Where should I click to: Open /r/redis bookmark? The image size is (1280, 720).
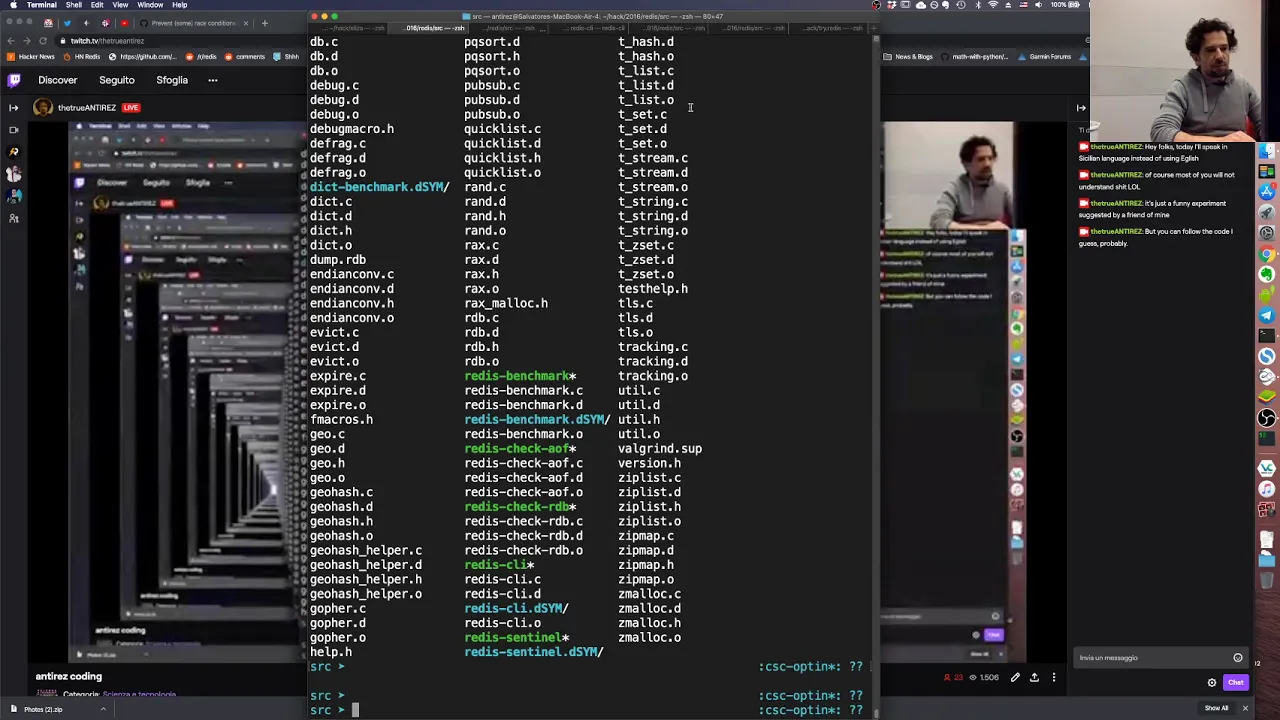tap(201, 57)
